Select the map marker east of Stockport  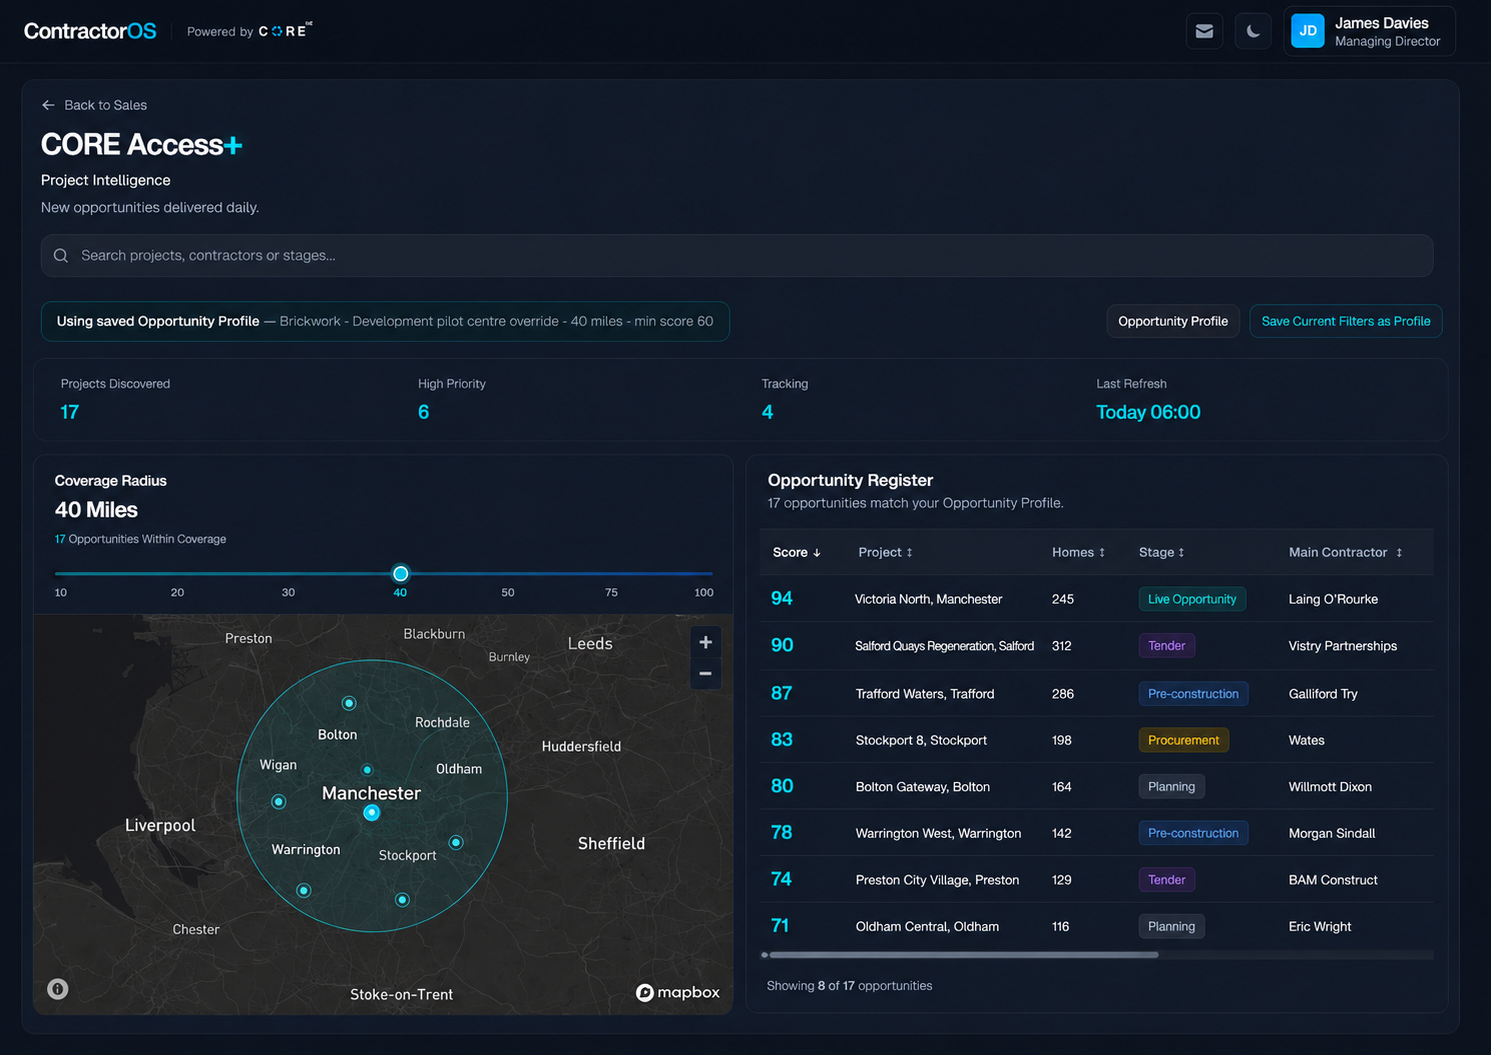456,842
